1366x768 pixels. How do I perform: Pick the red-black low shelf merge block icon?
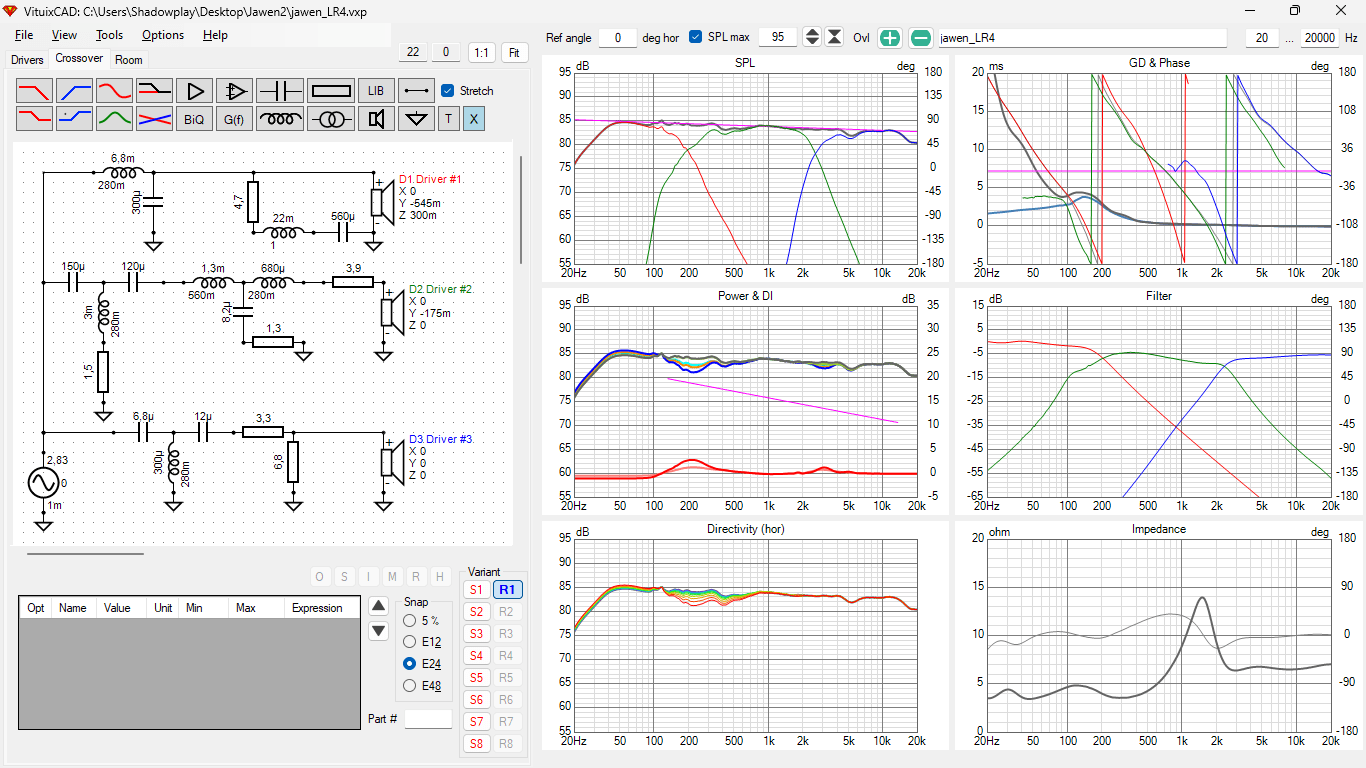[x=154, y=91]
